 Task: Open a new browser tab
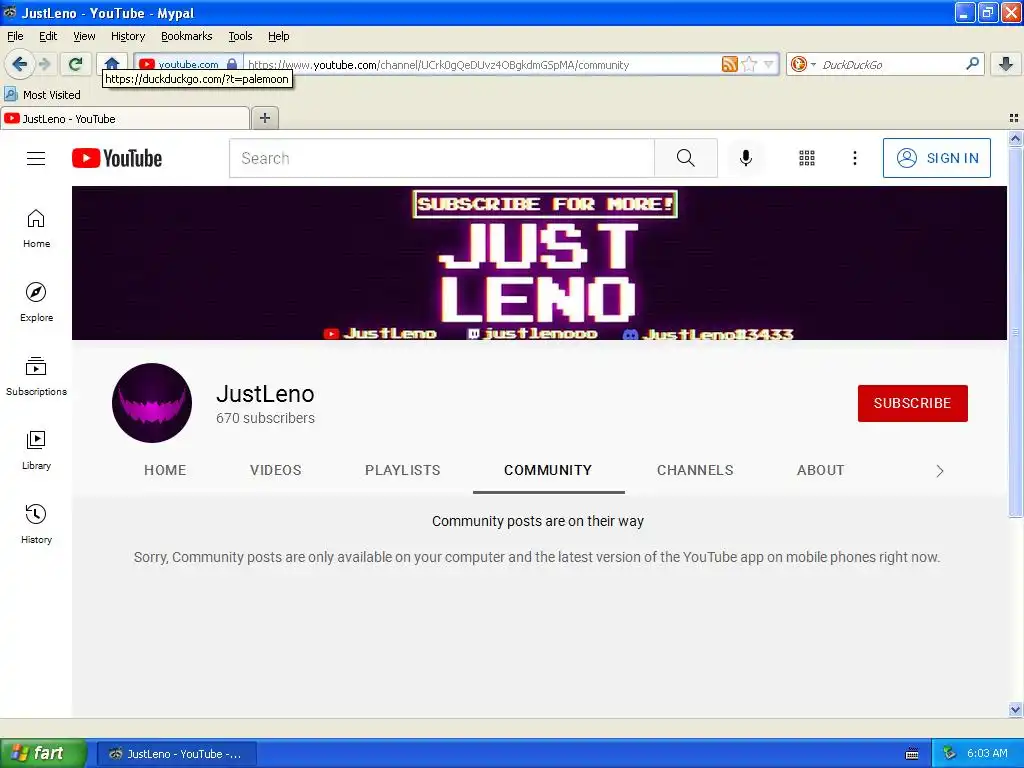264,118
